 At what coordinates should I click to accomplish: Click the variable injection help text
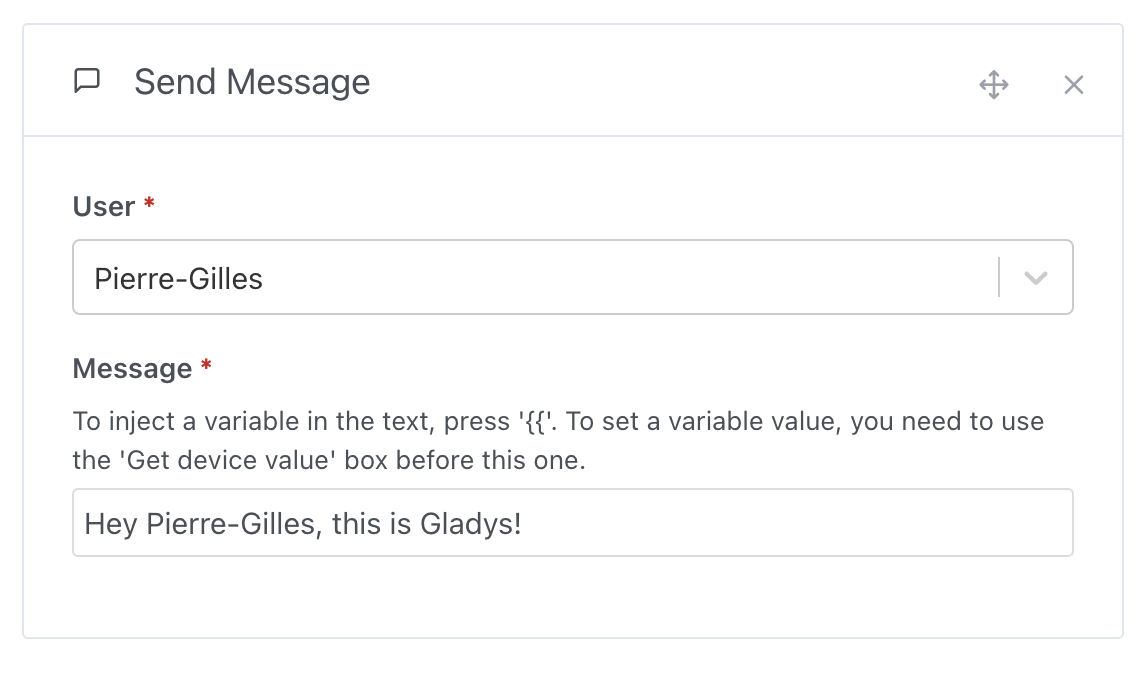click(557, 440)
